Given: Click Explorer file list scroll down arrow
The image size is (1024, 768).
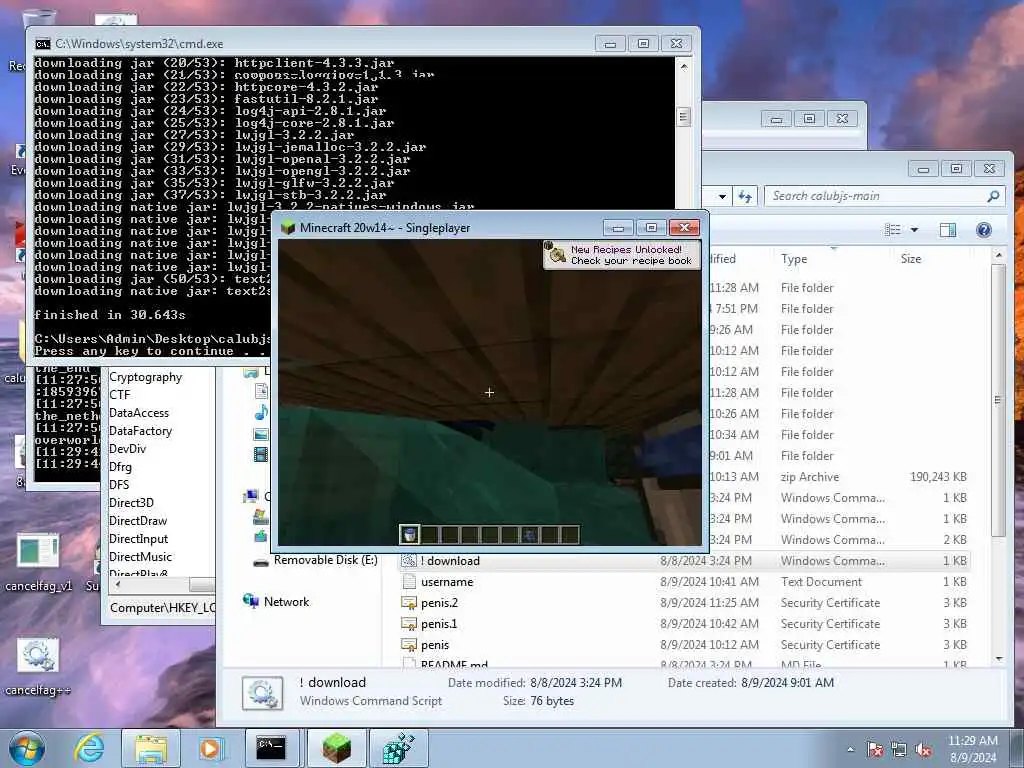Looking at the screenshot, I should coord(999,659).
